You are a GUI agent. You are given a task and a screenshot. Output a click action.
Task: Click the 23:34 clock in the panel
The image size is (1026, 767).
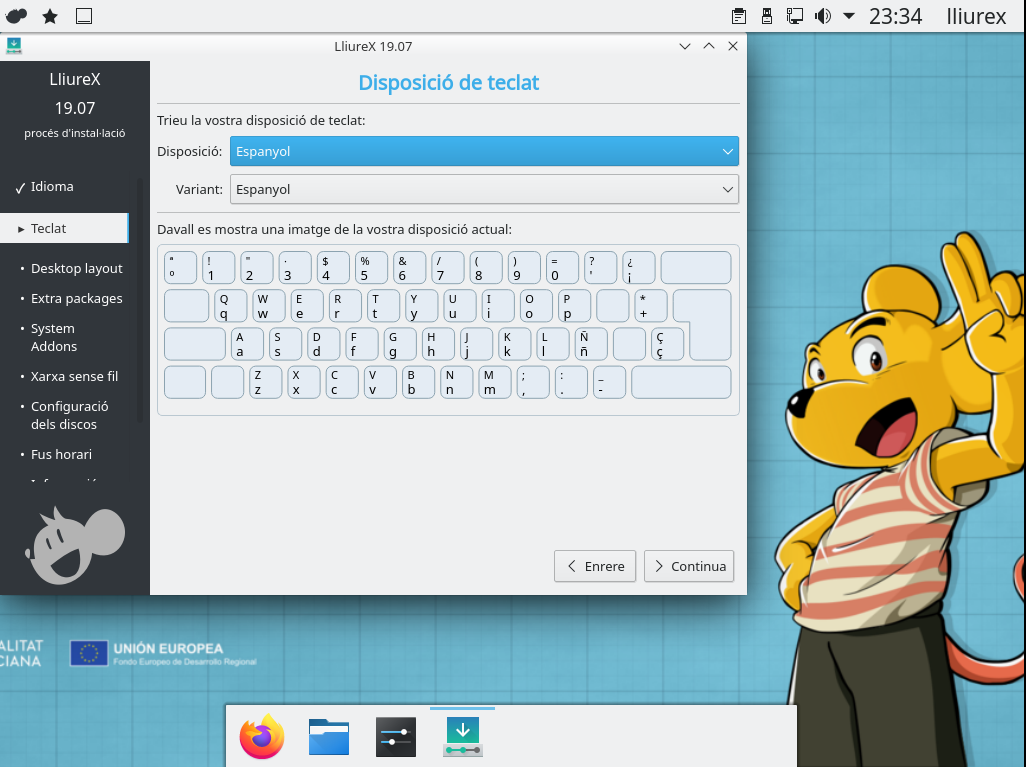click(x=895, y=16)
